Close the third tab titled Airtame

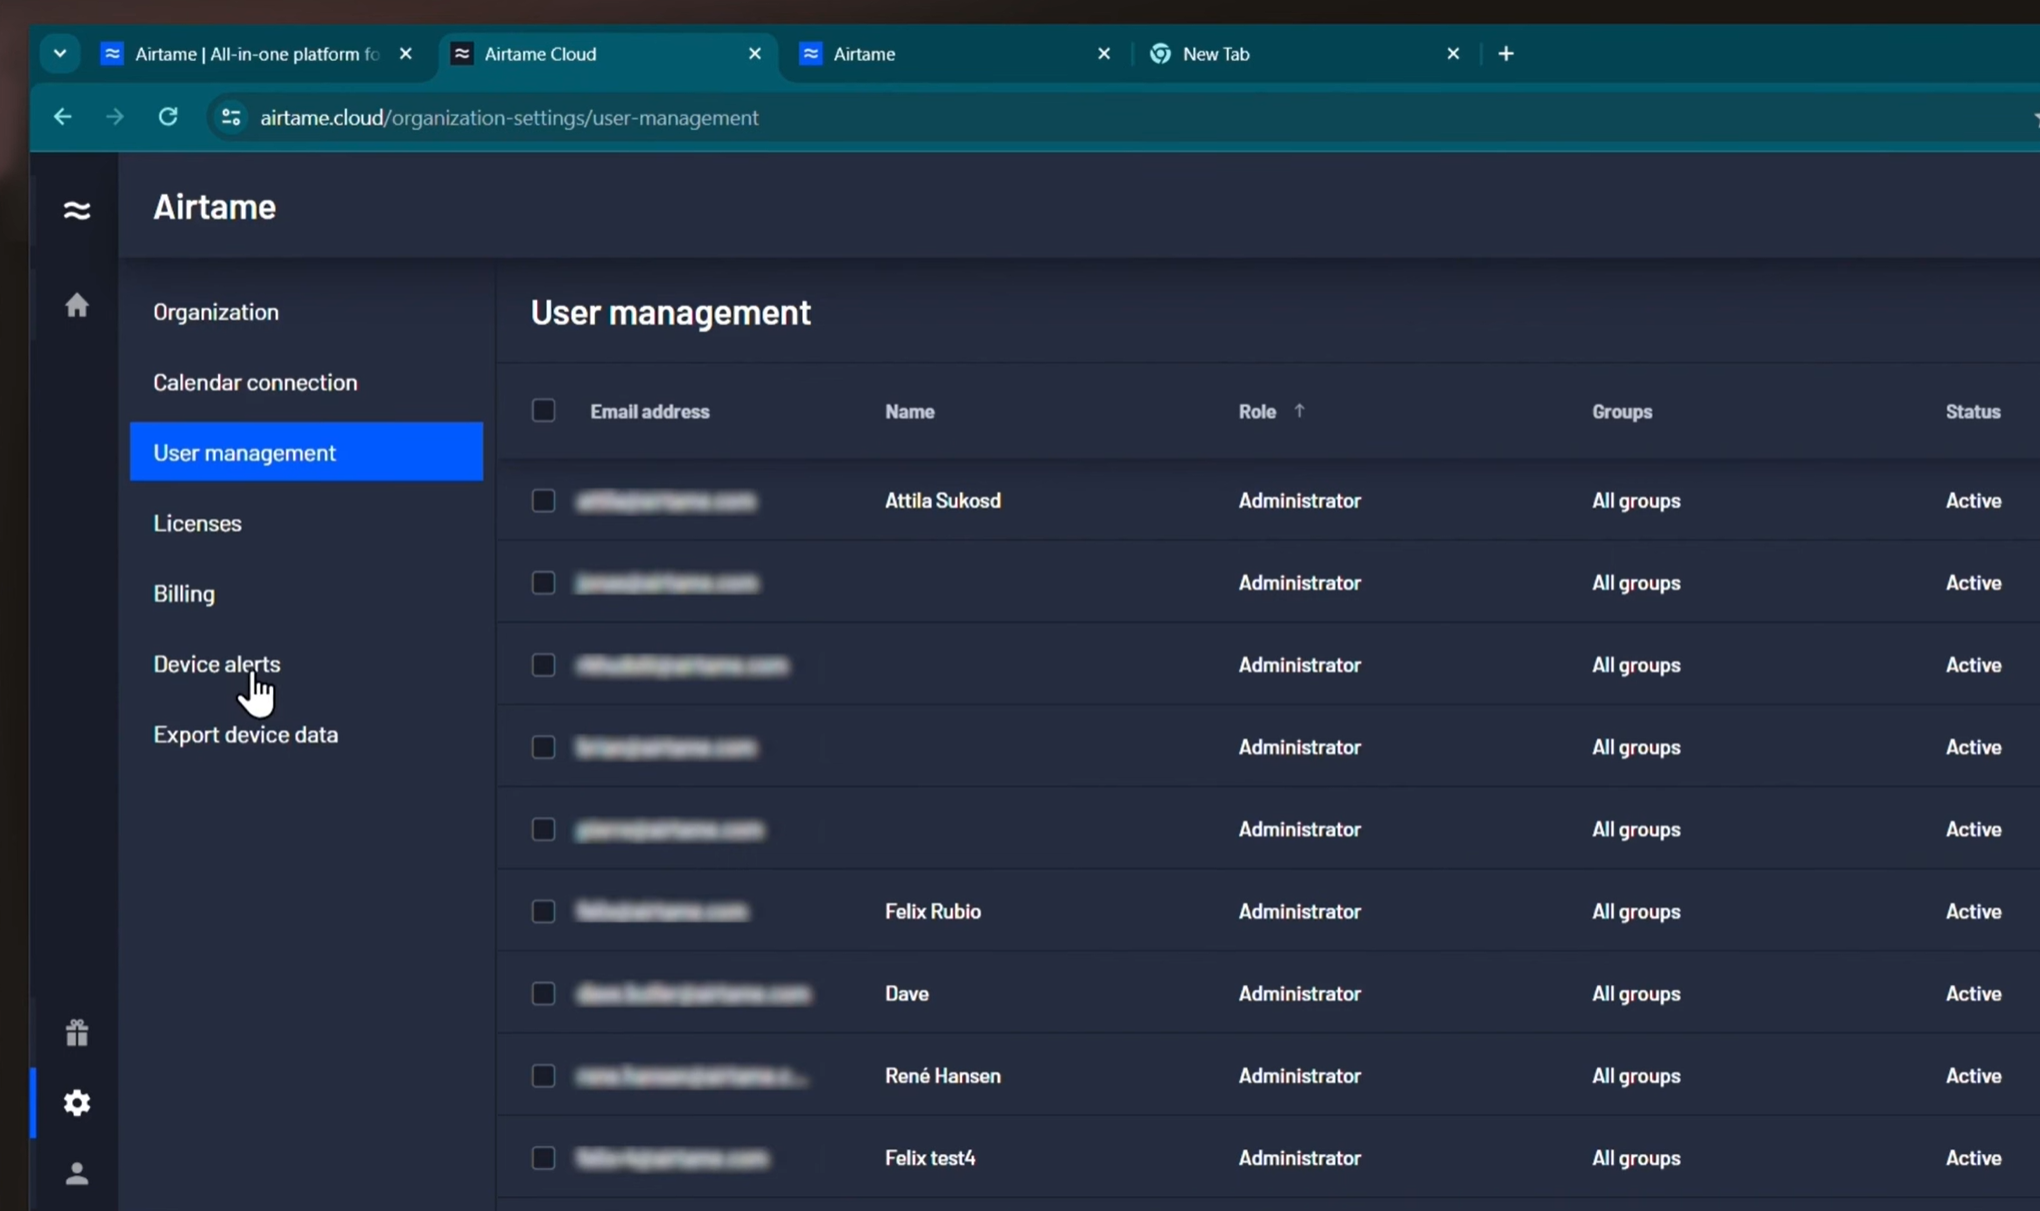[x=1104, y=54]
